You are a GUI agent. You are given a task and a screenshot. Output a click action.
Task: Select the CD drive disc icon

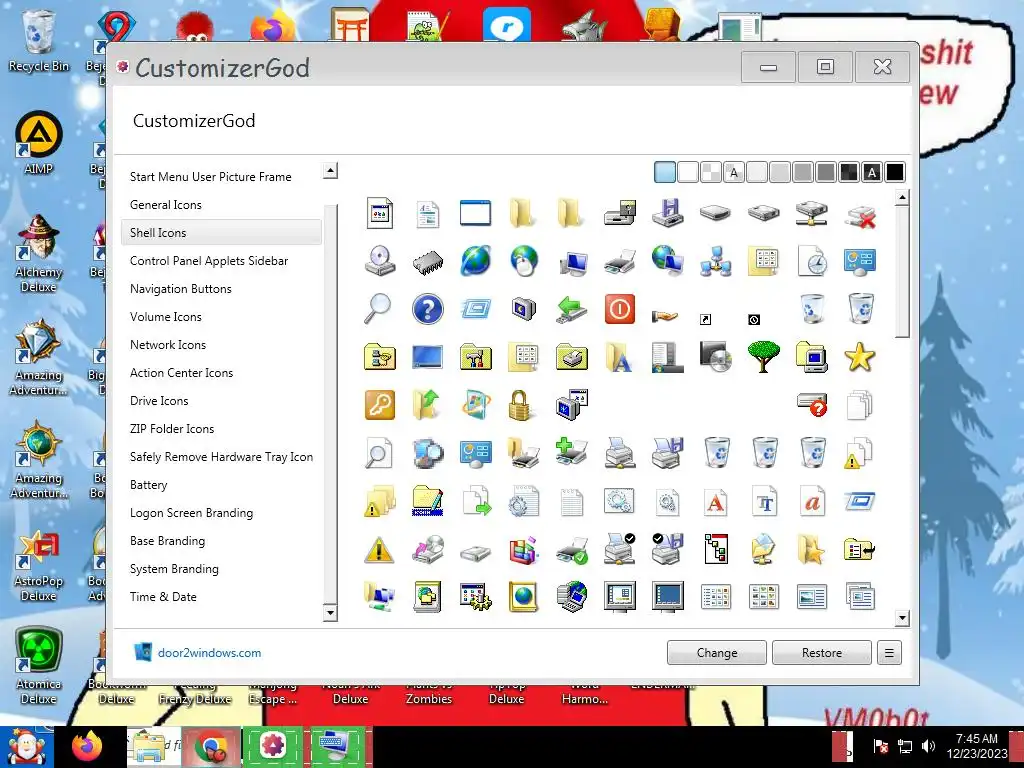379,261
